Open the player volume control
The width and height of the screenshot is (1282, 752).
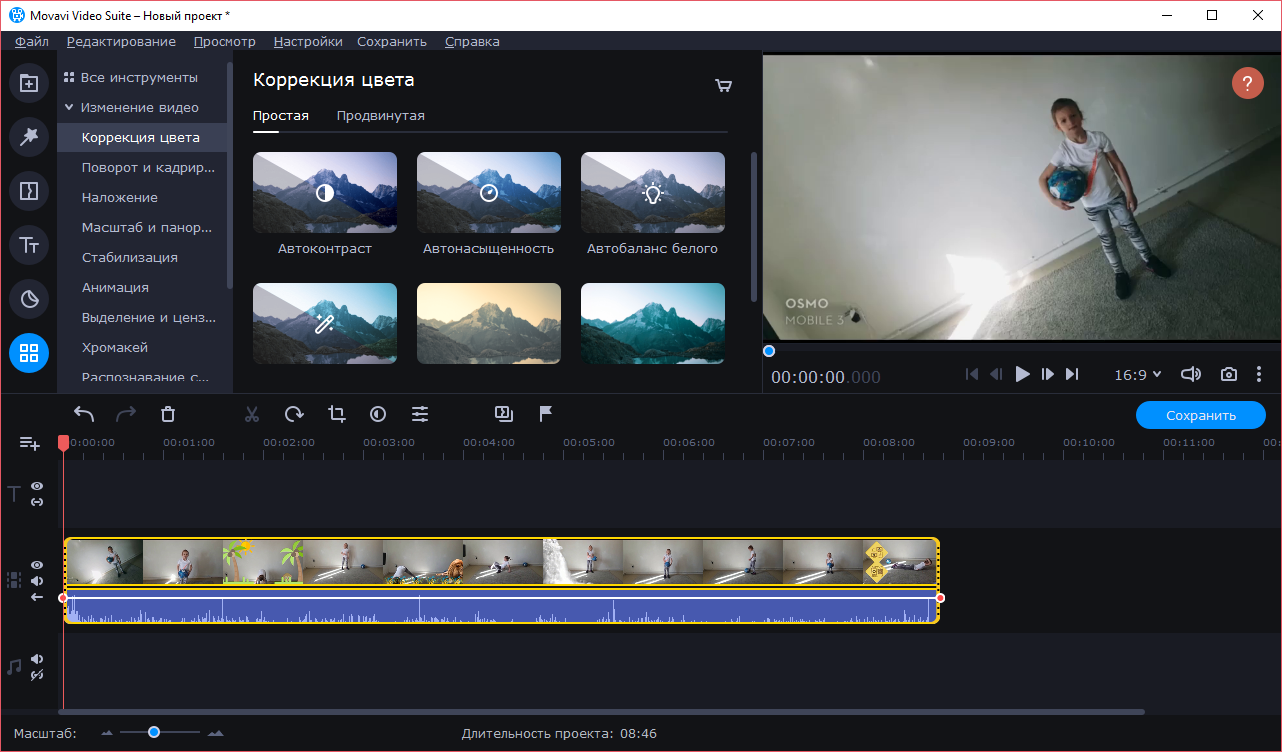coord(1190,374)
